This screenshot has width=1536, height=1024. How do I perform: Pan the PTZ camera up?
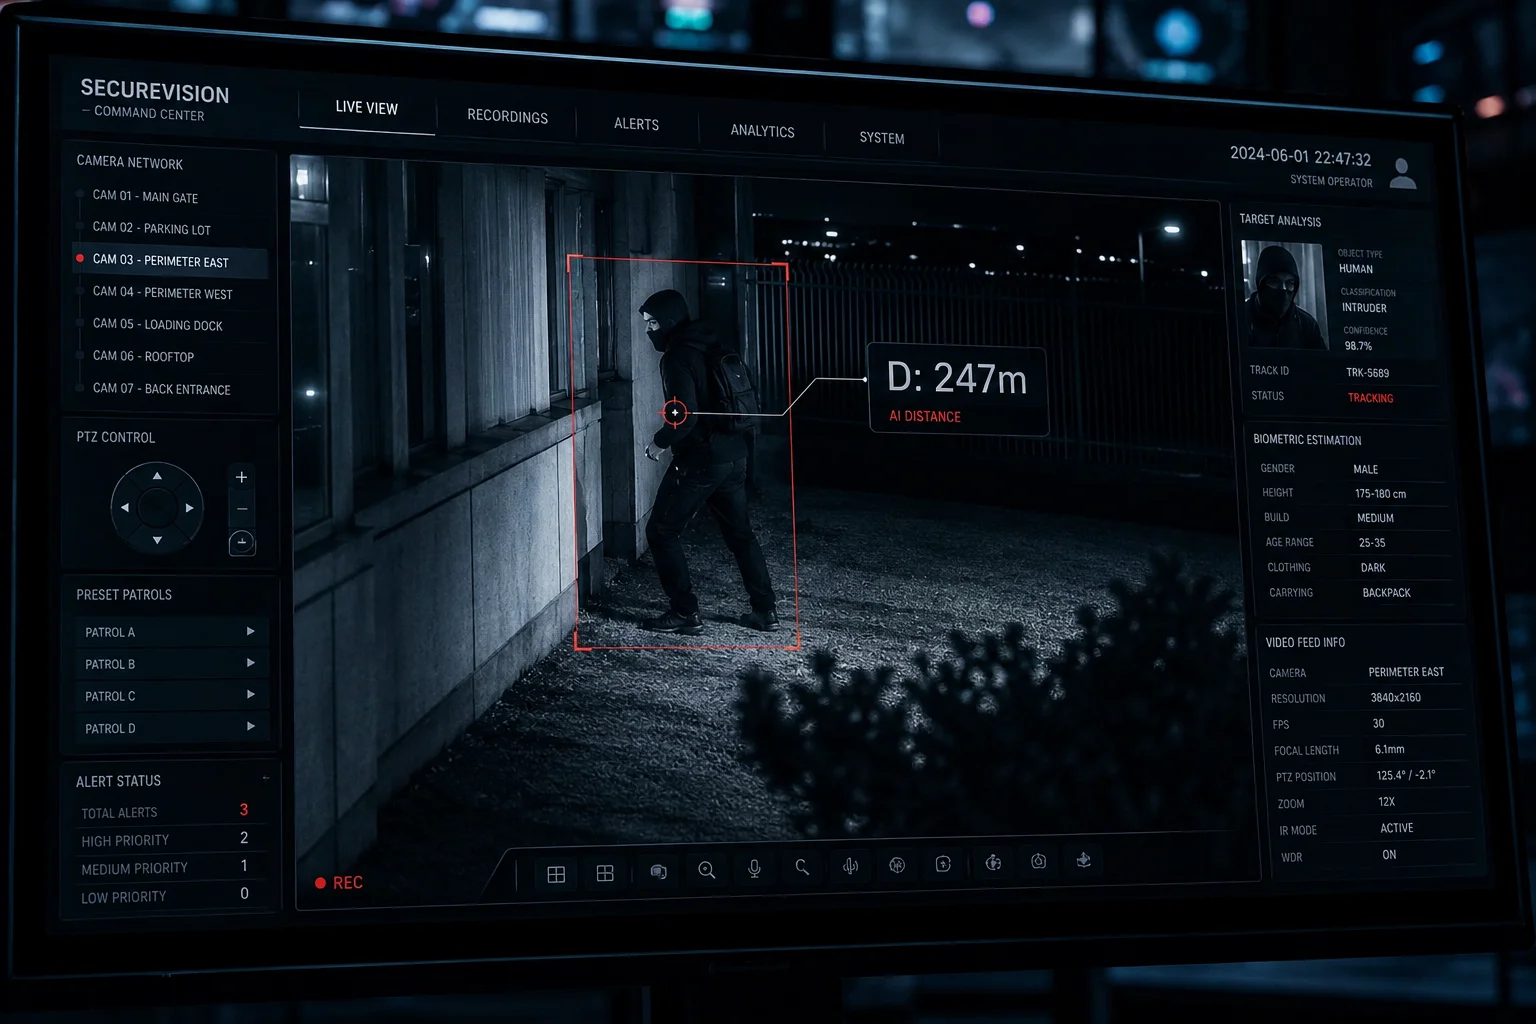[157, 476]
